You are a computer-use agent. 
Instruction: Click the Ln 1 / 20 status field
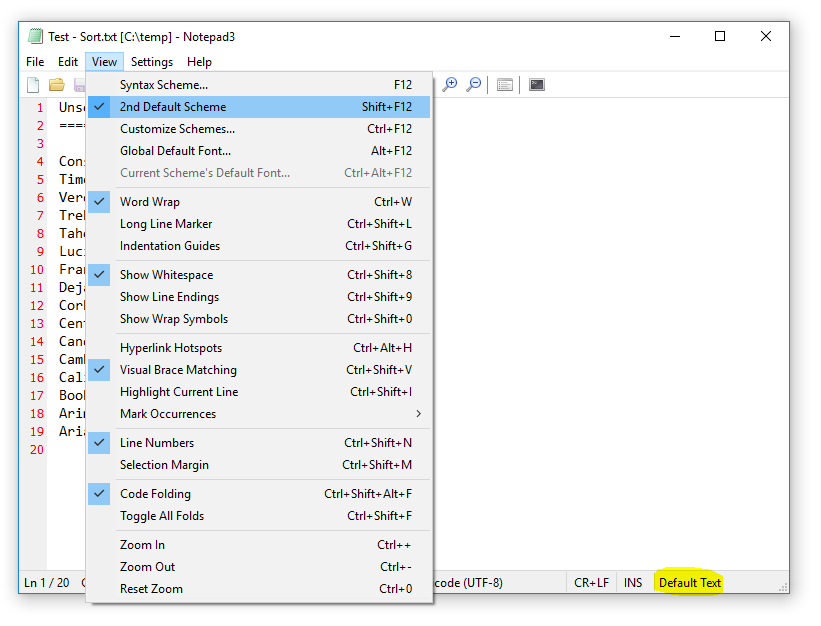[47, 583]
